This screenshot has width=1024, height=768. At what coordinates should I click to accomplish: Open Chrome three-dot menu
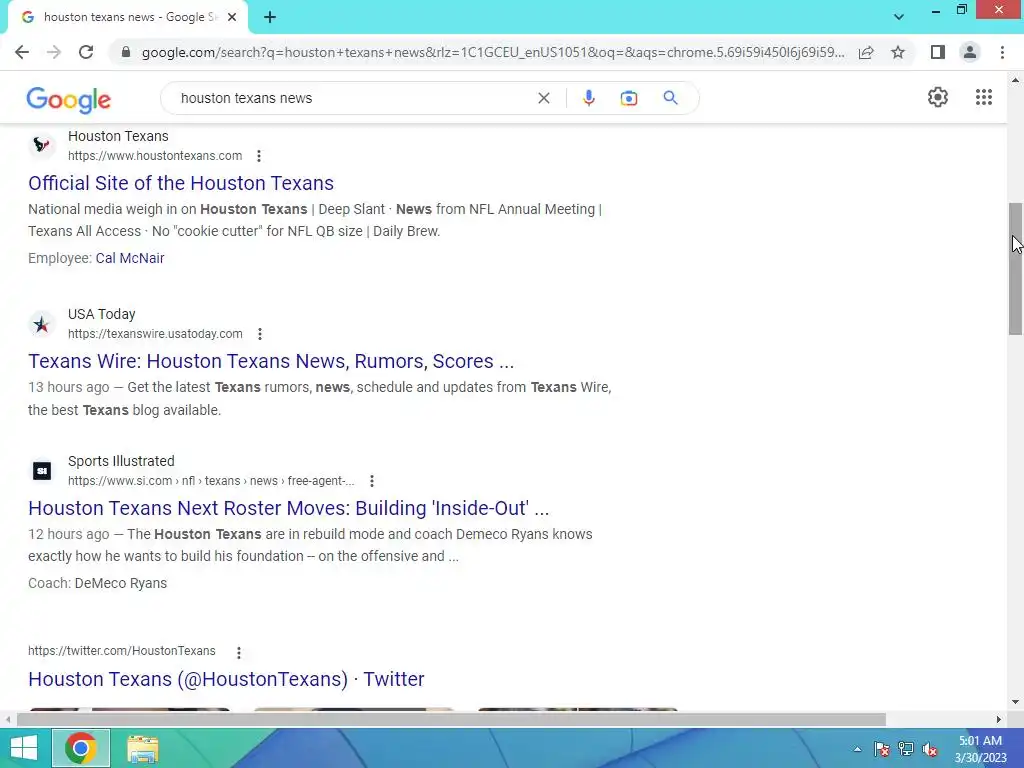(x=1002, y=52)
